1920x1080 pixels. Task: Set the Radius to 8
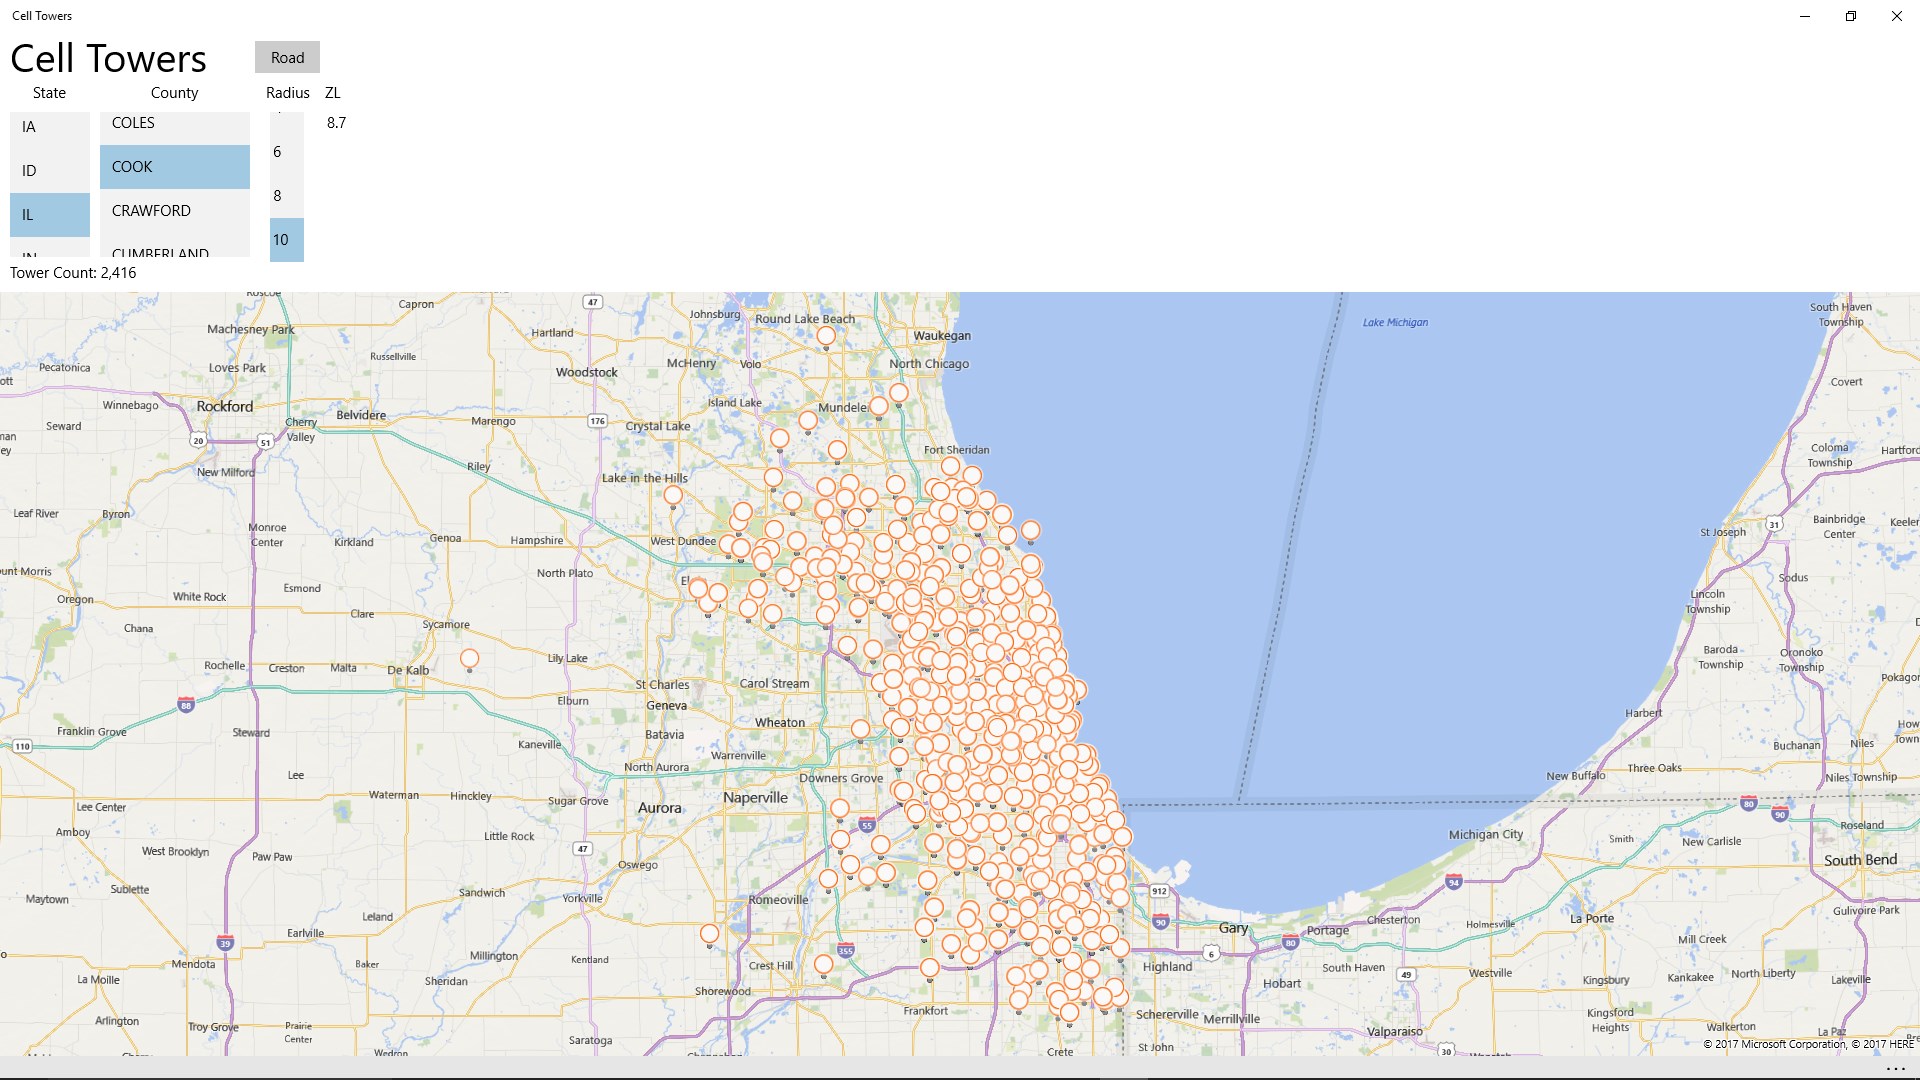286,196
